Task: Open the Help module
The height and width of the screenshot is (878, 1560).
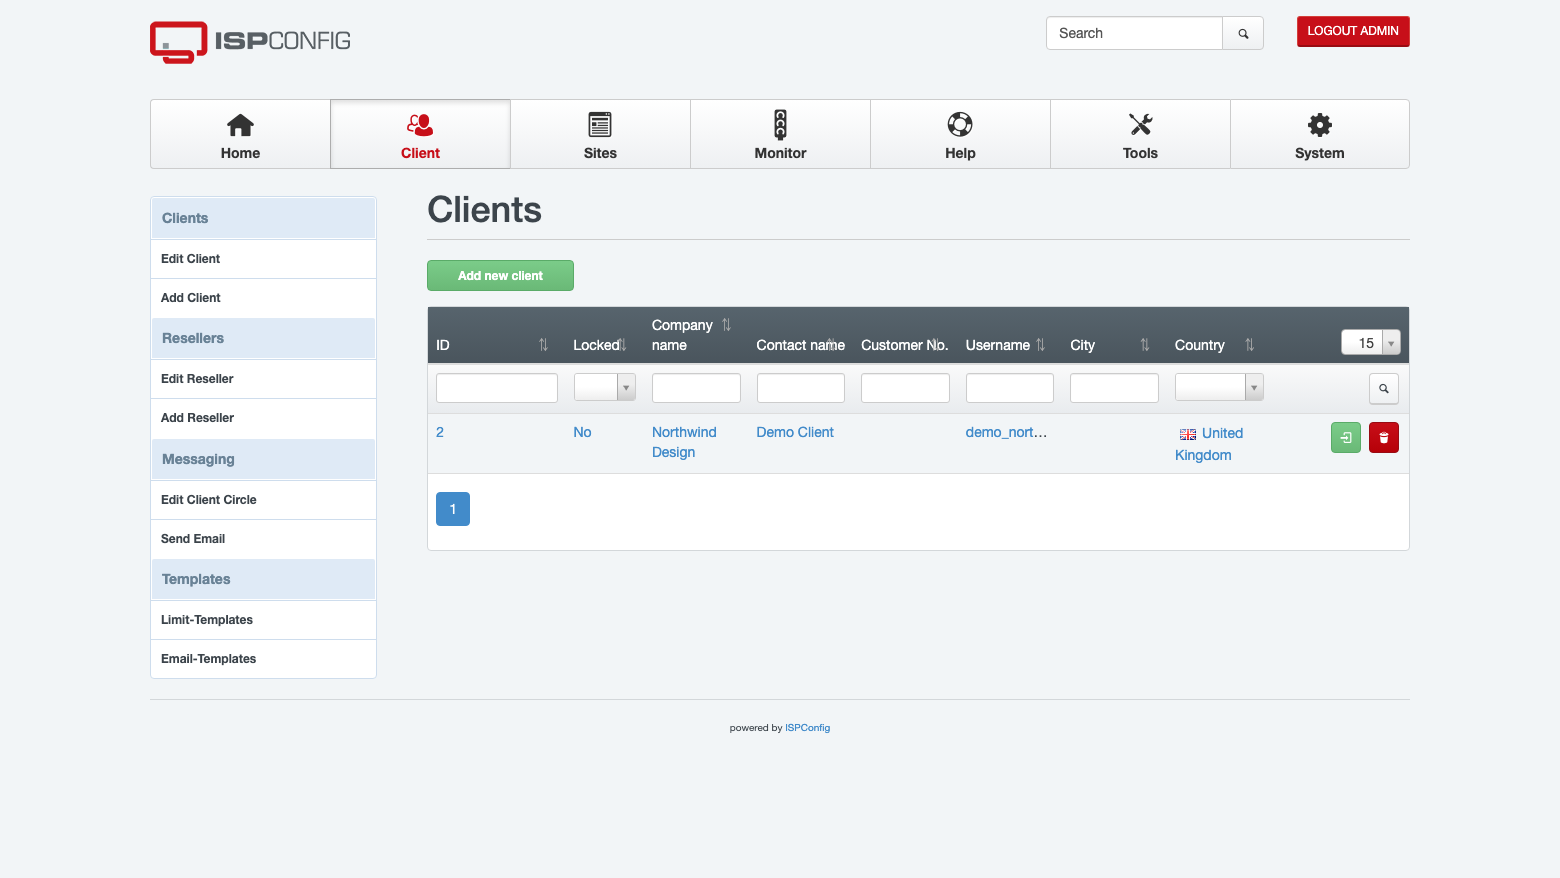Action: (960, 134)
